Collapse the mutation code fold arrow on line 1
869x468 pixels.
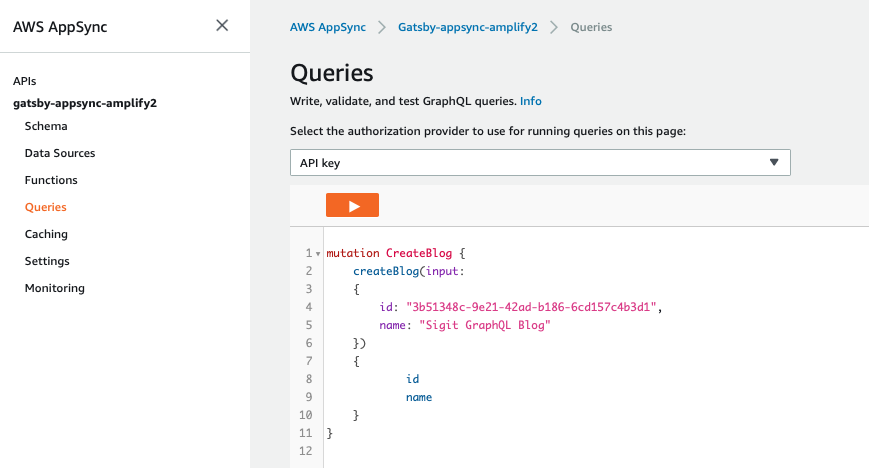(x=318, y=254)
